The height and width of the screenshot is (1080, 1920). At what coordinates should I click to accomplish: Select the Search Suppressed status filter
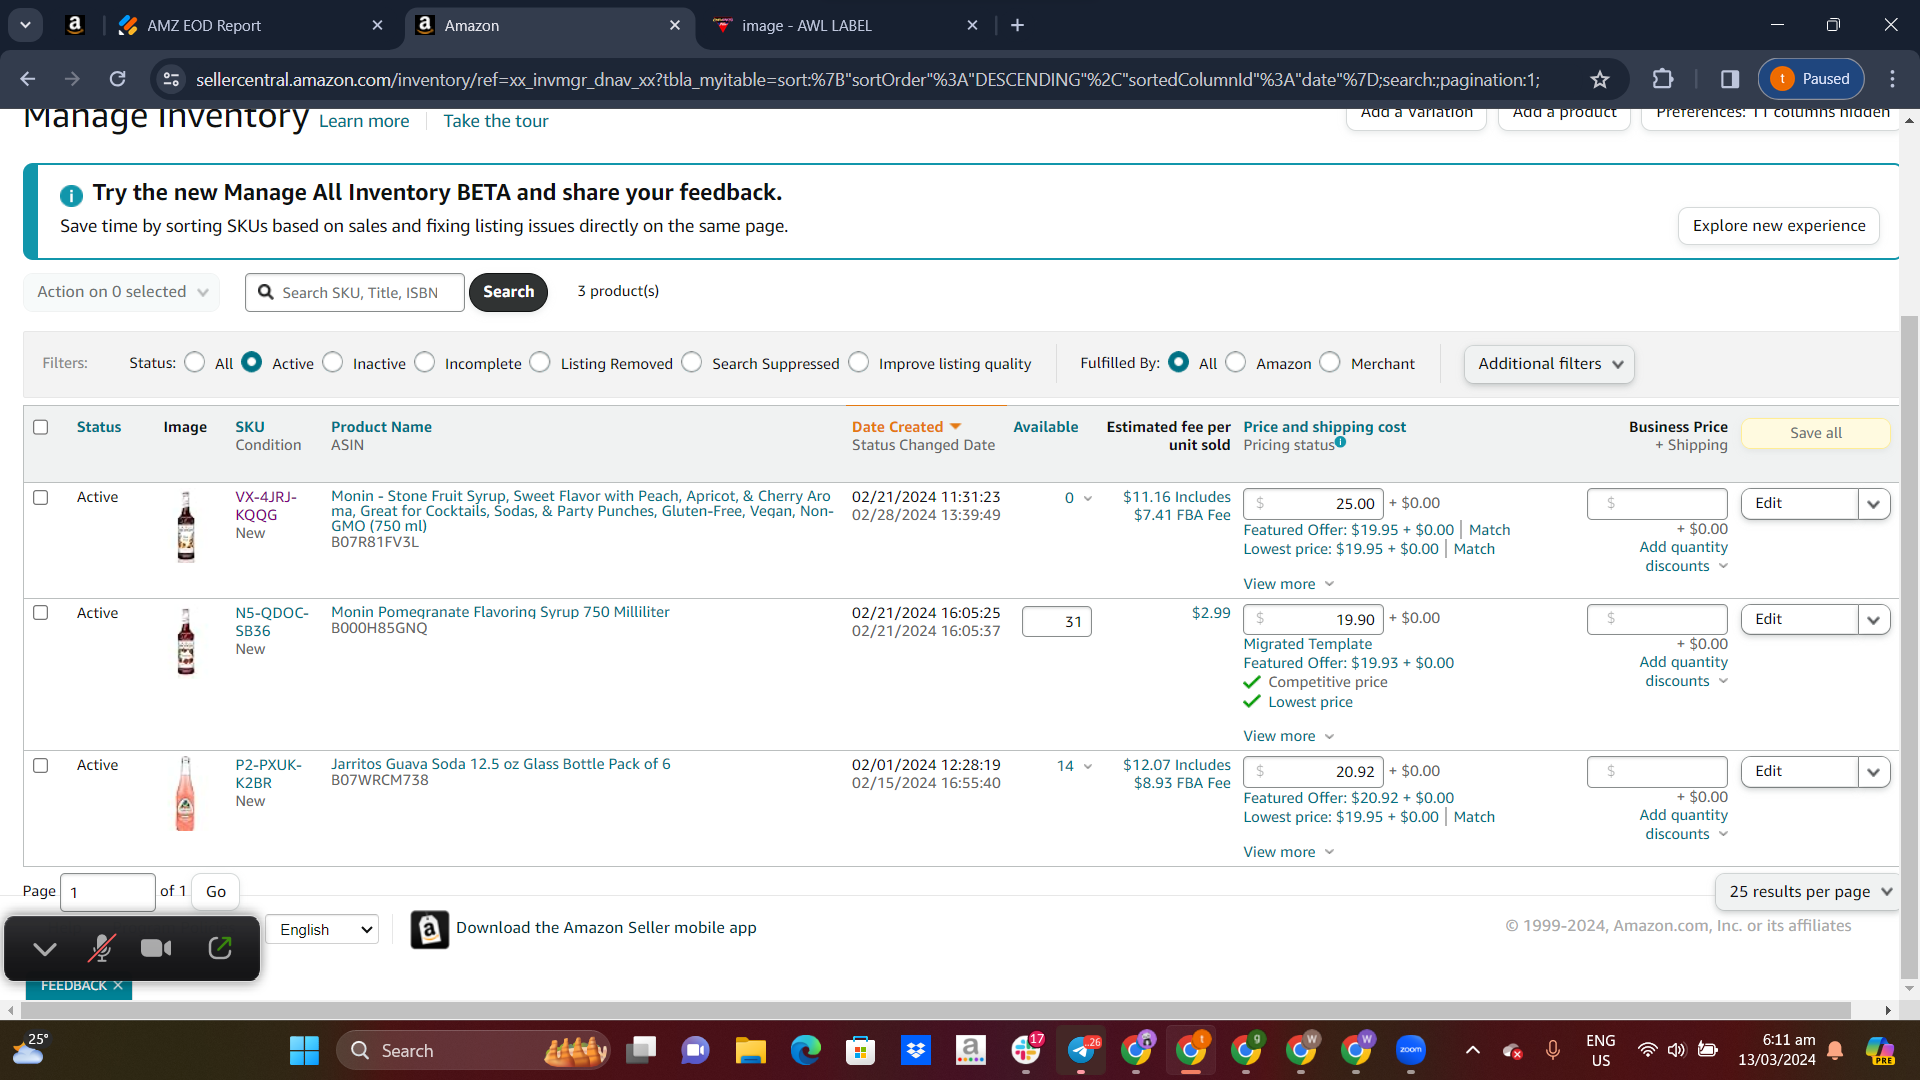point(692,362)
